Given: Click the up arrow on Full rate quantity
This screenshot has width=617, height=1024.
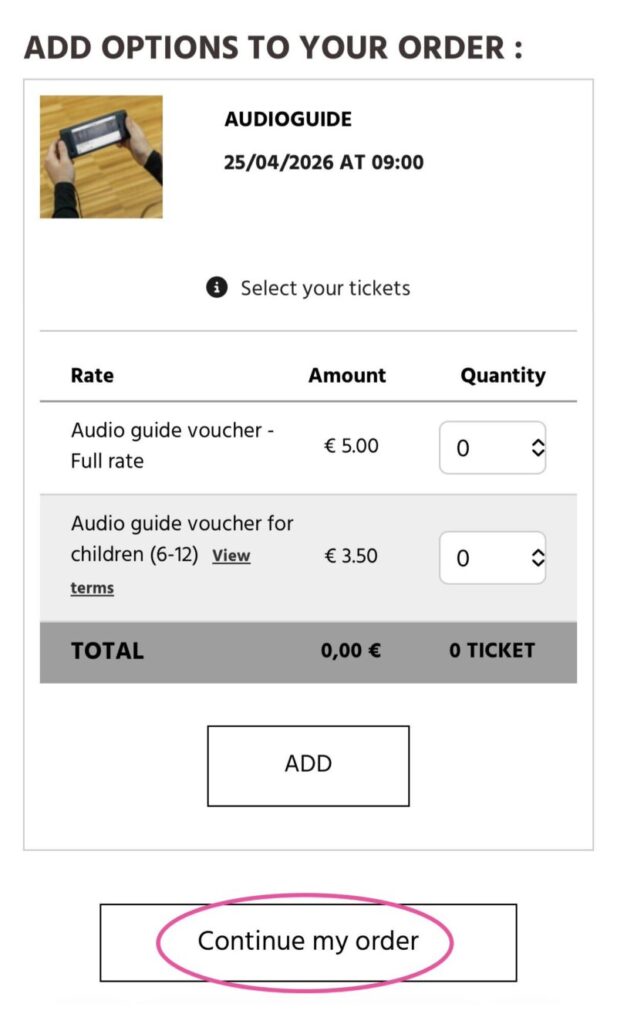Looking at the screenshot, I should [x=537, y=442].
